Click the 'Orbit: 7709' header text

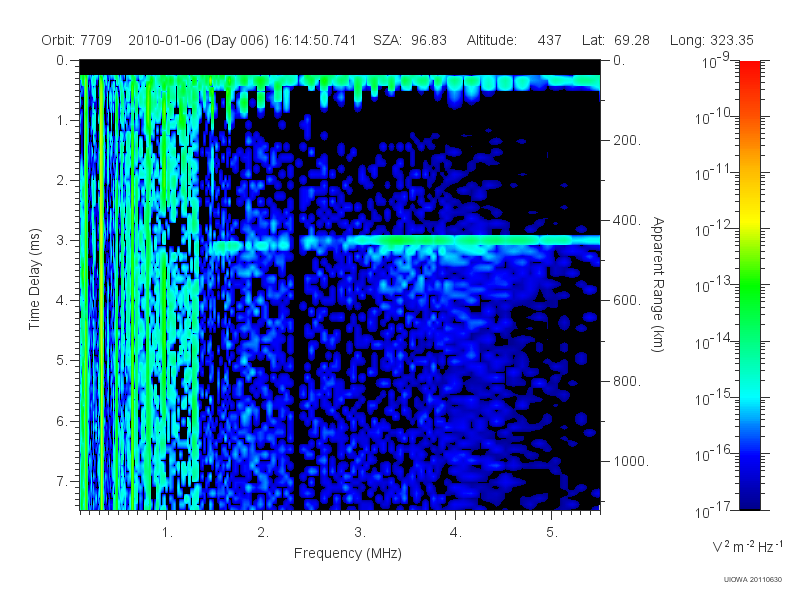(x=77, y=40)
